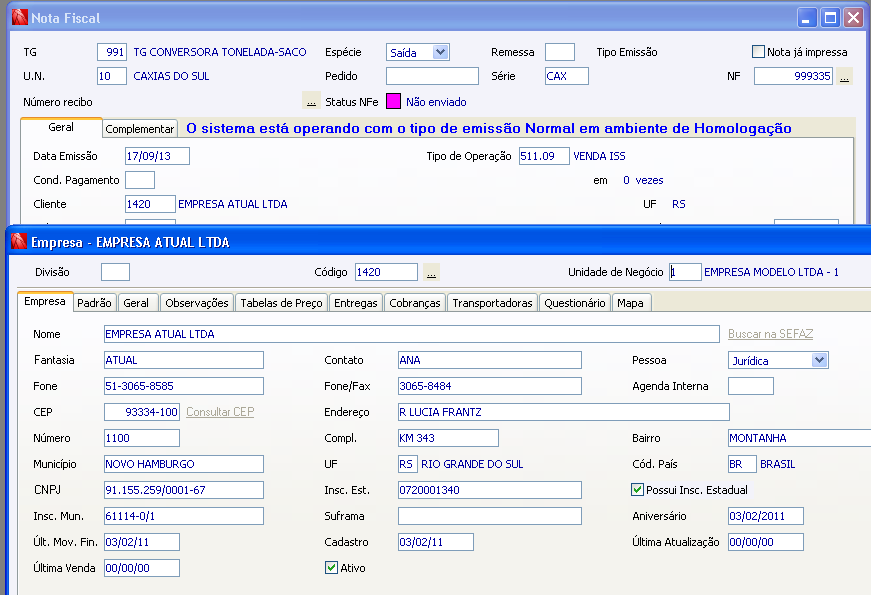Click Endereço field R LUCIA FRANTZ
Screen dimensions: 871x595
click(x=564, y=412)
